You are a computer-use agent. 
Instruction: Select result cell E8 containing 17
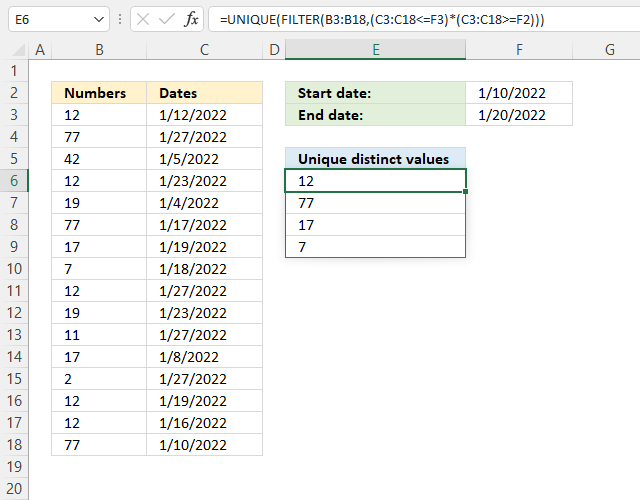pos(376,225)
